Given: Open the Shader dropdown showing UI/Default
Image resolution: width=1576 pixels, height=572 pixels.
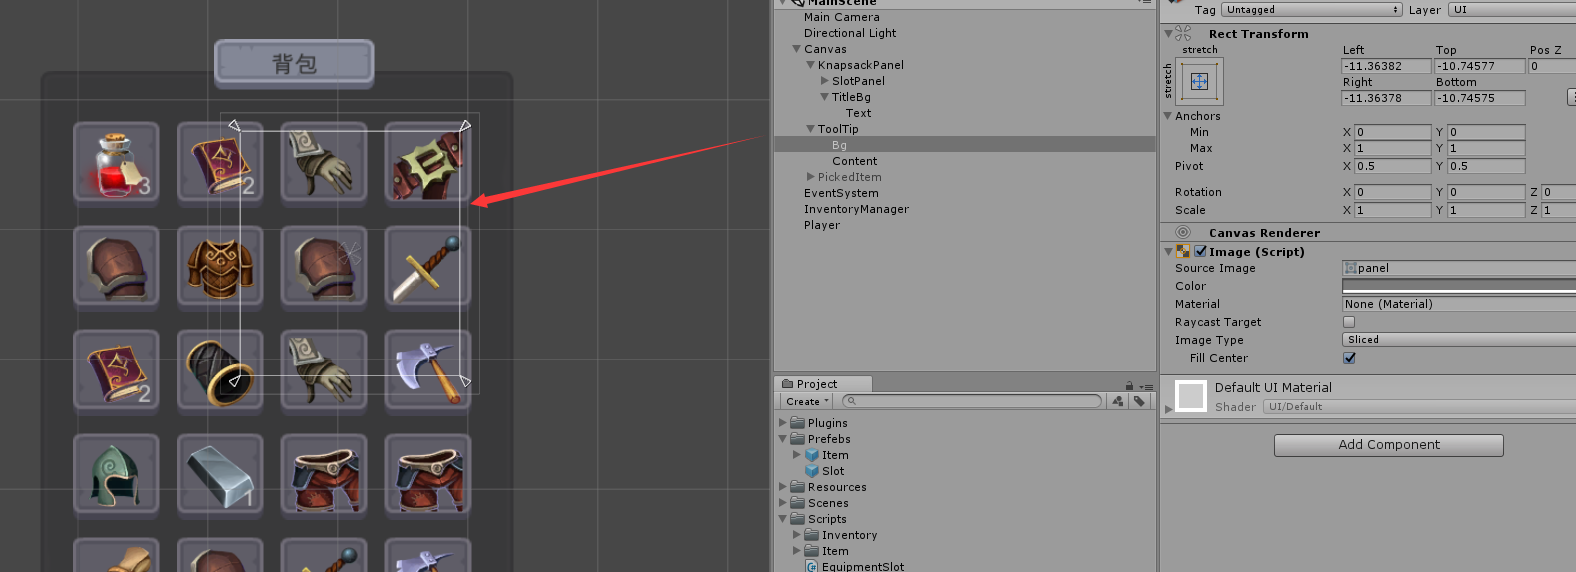Looking at the screenshot, I should [x=1420, y=407].
